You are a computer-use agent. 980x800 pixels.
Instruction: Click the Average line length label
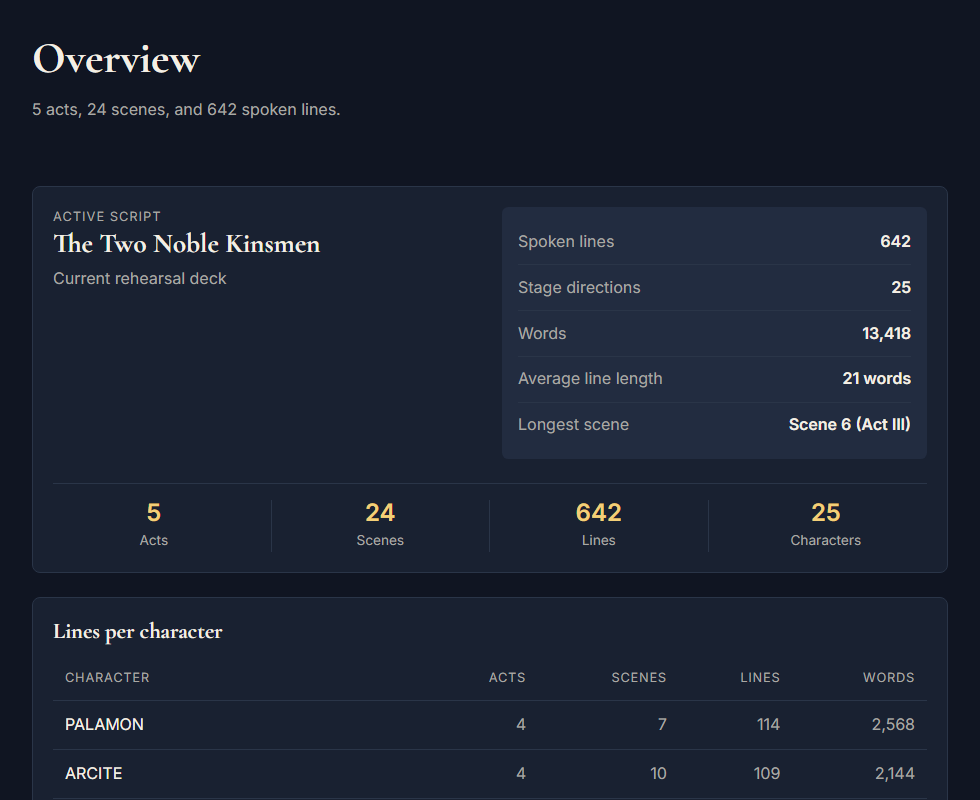(x=590, y=379)
